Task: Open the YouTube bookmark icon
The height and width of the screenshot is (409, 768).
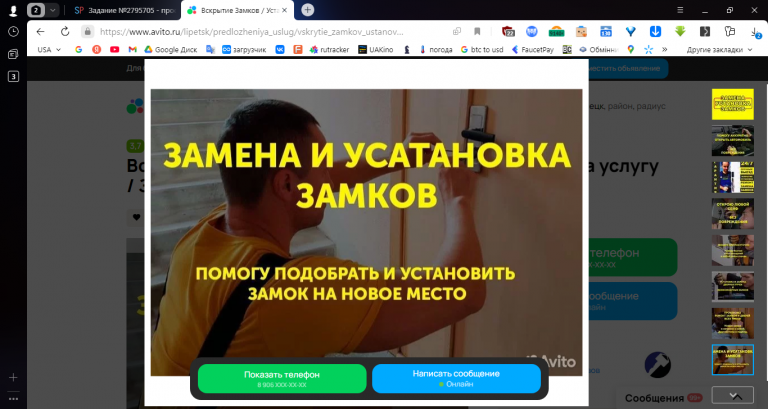Action: 115,49
